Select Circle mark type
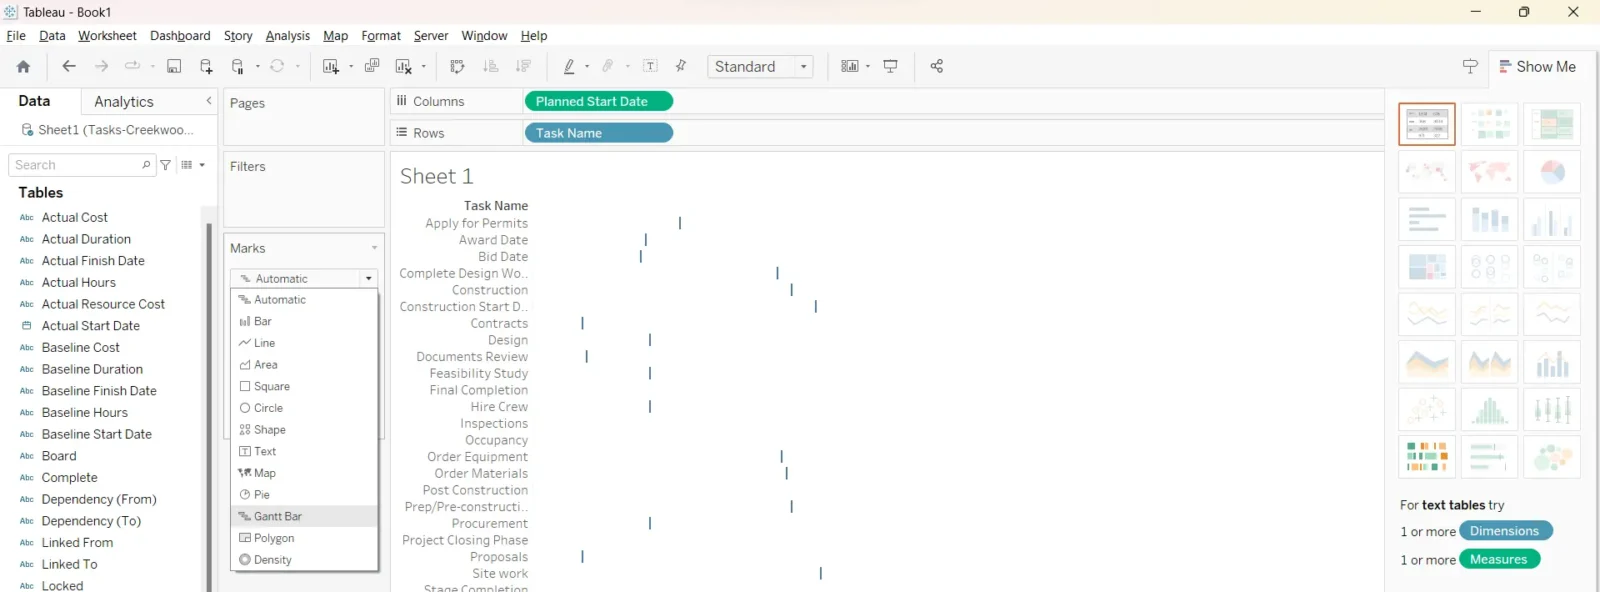The image size is (1600, 592). tap(304, 408)
